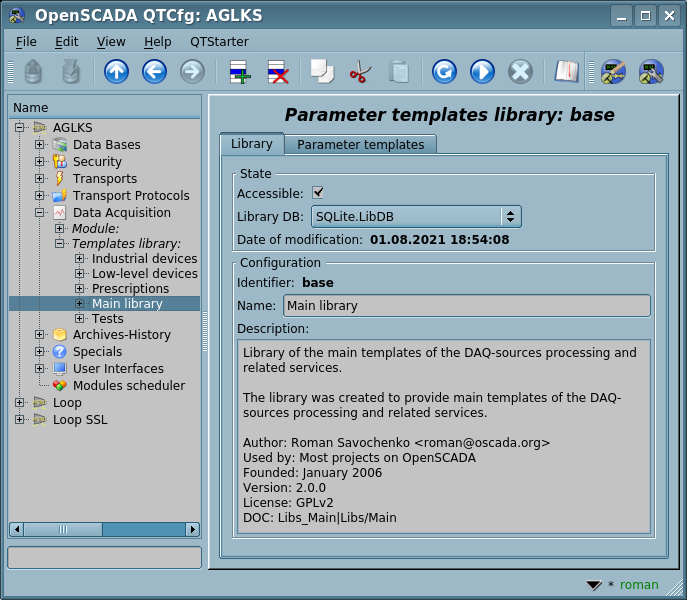
Task: Select Prescriptions in the tree
Action: [130, 289]
